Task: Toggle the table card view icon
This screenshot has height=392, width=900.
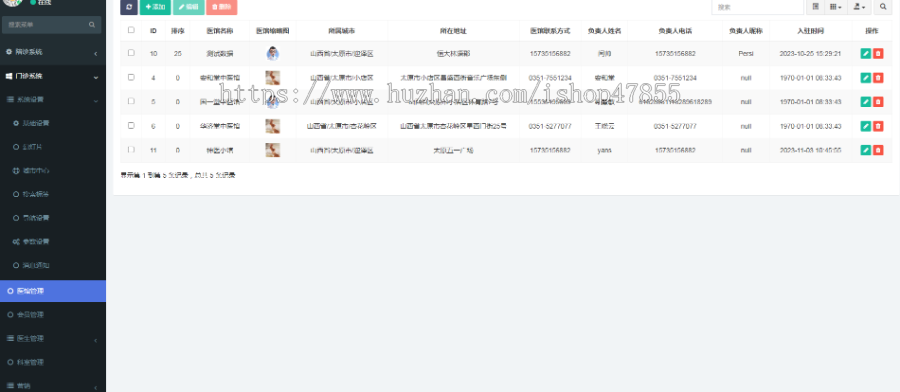Action: 815,7
